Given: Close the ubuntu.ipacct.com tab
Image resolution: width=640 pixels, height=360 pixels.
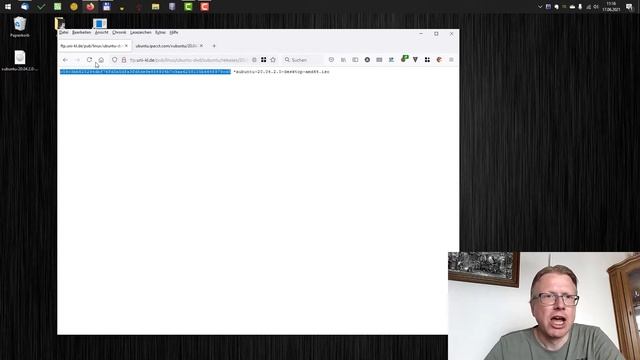Looking at the screenshot, I should tap(201, 46).
